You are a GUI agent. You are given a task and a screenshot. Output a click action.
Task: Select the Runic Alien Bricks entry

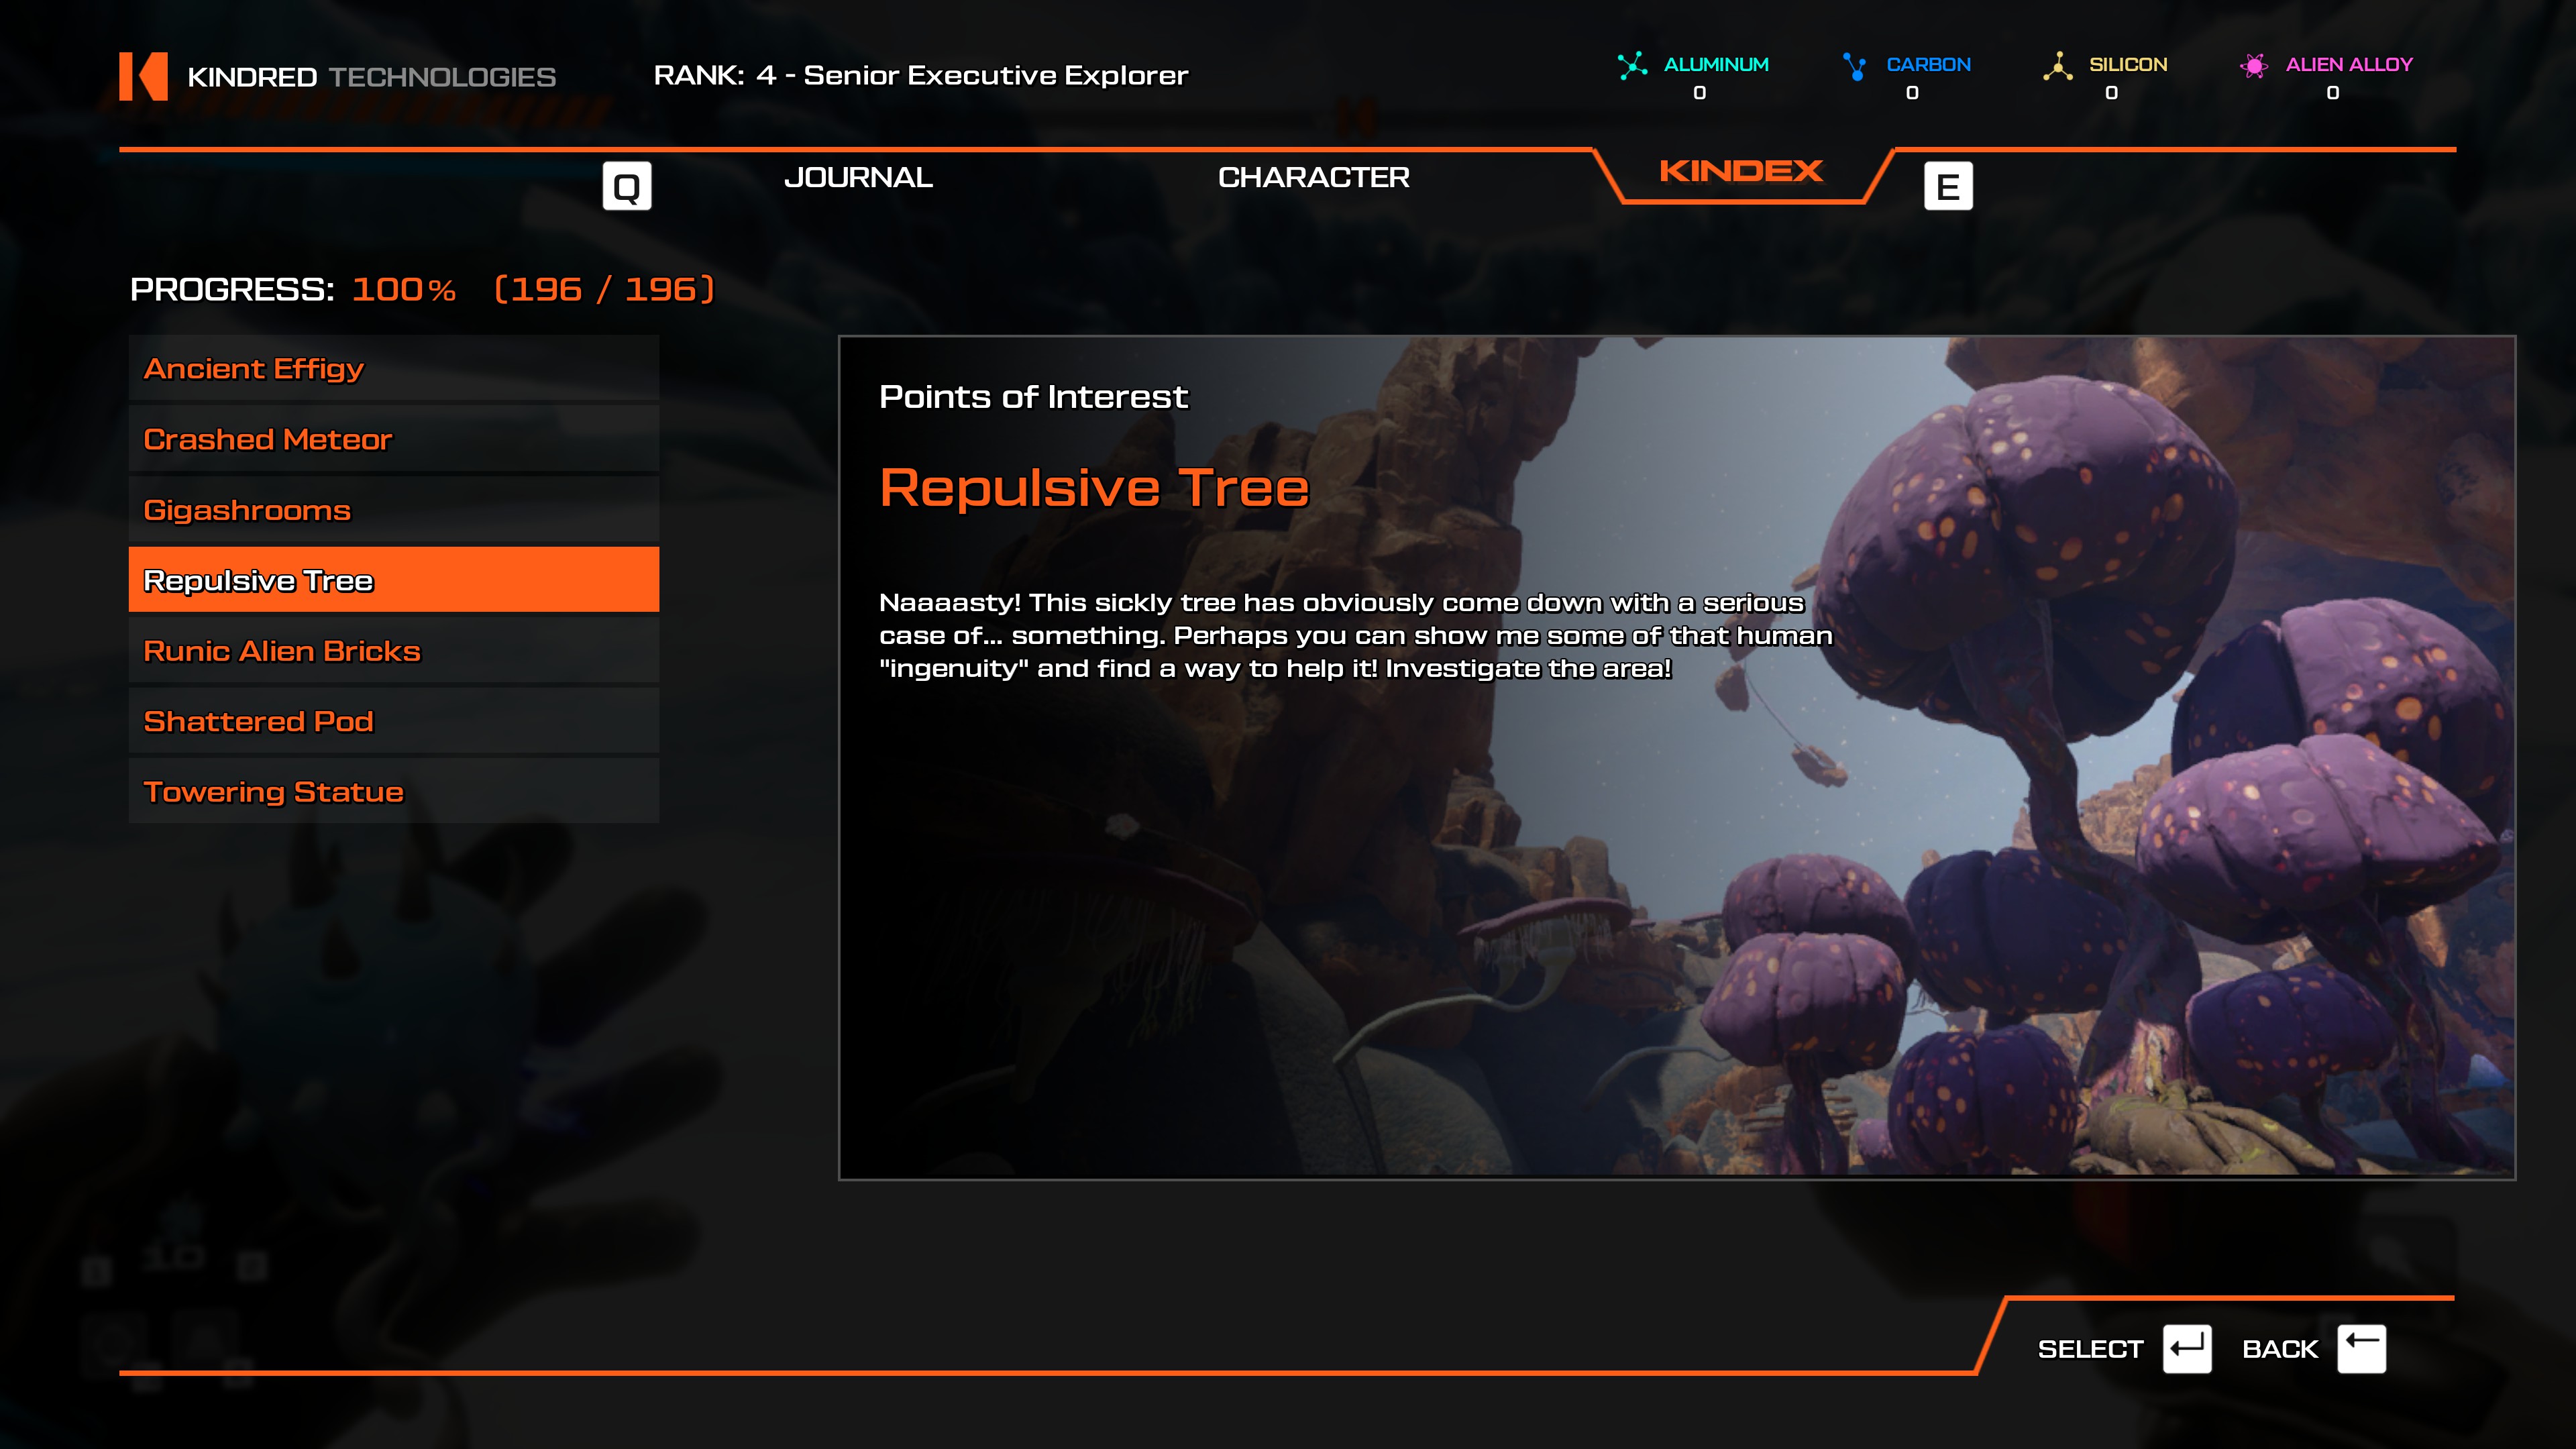point(393,651)
